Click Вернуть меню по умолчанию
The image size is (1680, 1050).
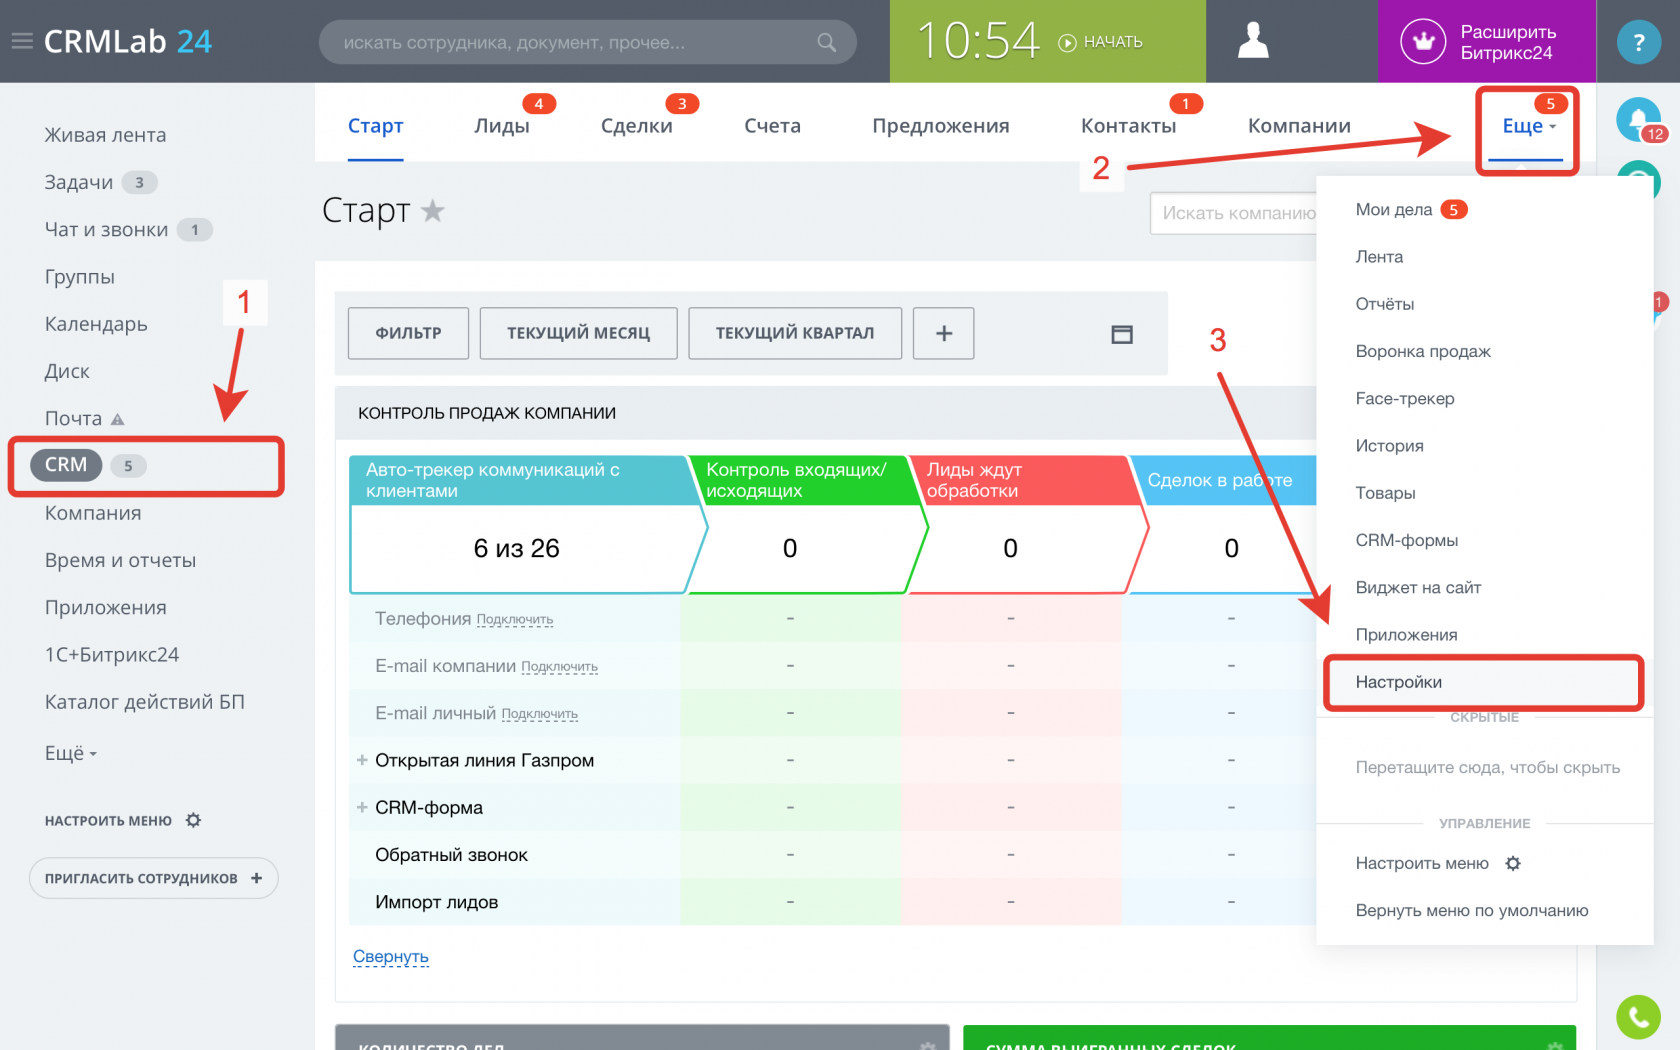tap(1472, 910)
